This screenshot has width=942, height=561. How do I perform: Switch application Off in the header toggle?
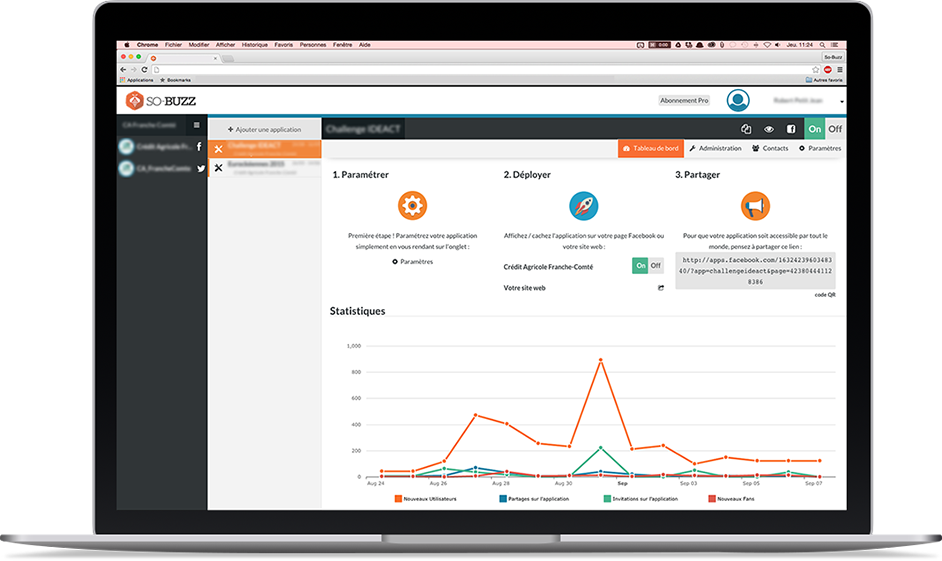click(x=835, y=129)
